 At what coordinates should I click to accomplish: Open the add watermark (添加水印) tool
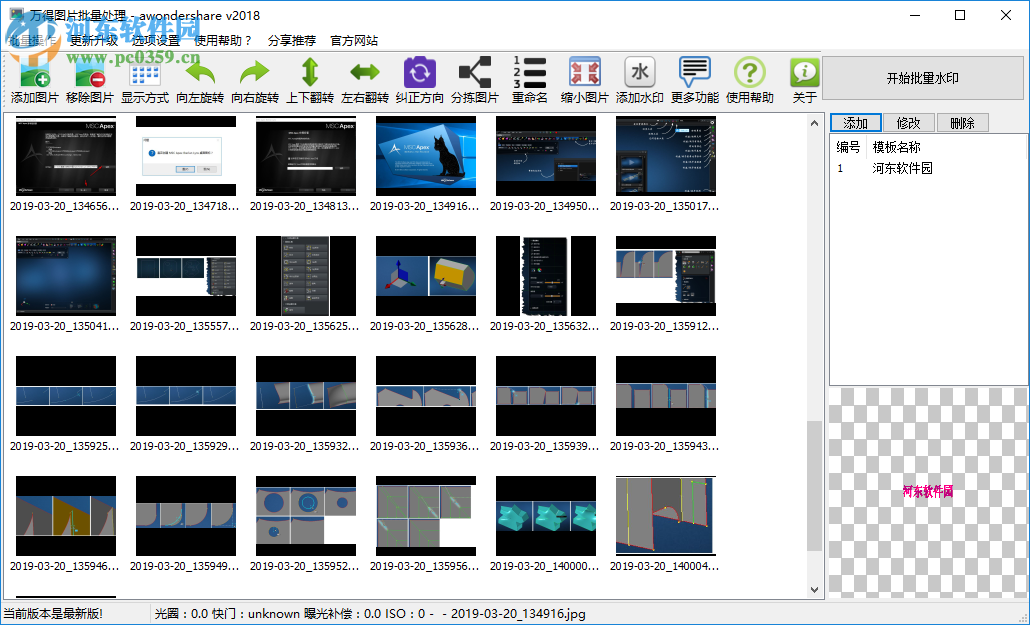point(640,74)
